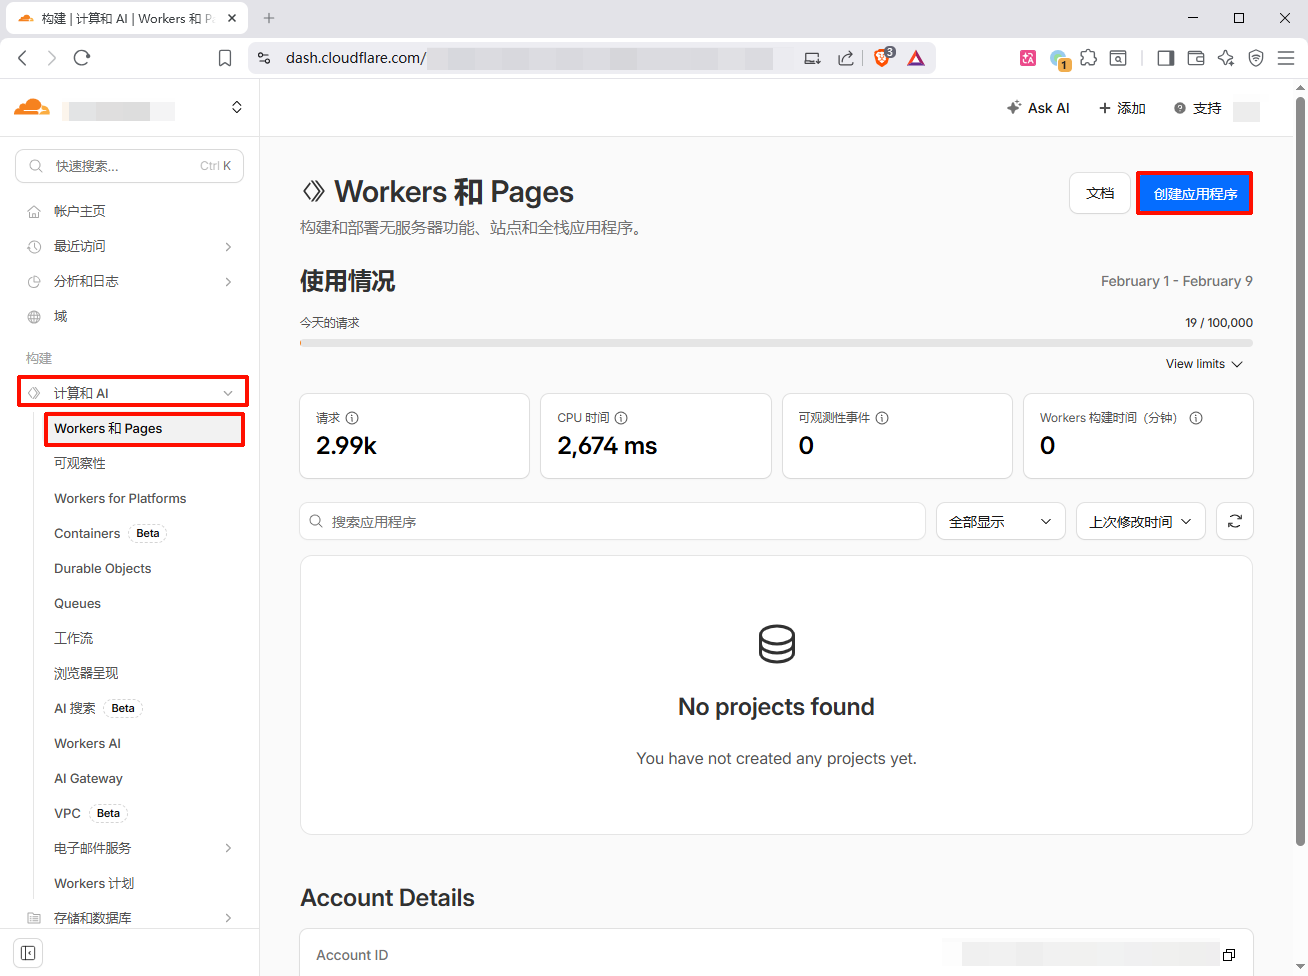
Task: Click the VPN shield icon
Action: [1256, 58]
